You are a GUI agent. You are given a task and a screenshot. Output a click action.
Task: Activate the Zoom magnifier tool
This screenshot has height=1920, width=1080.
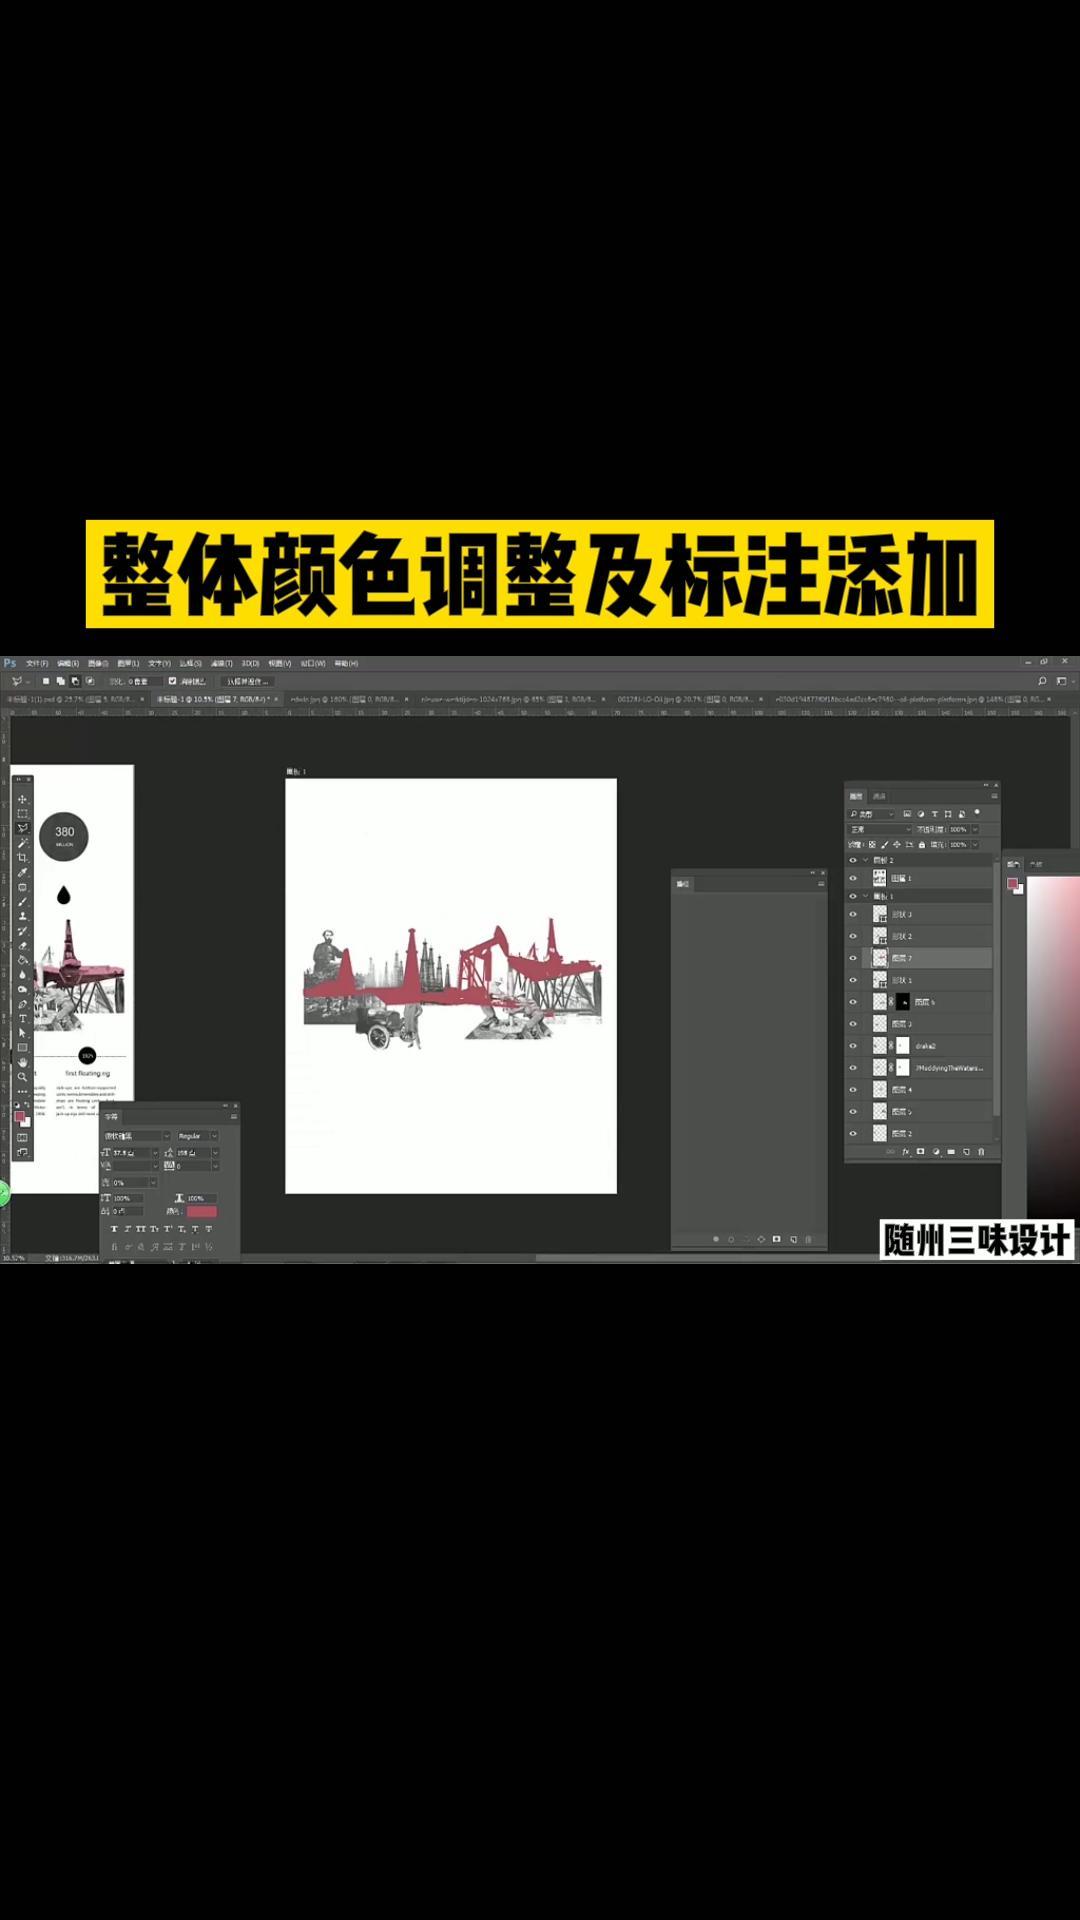[x=22, y=1077]
